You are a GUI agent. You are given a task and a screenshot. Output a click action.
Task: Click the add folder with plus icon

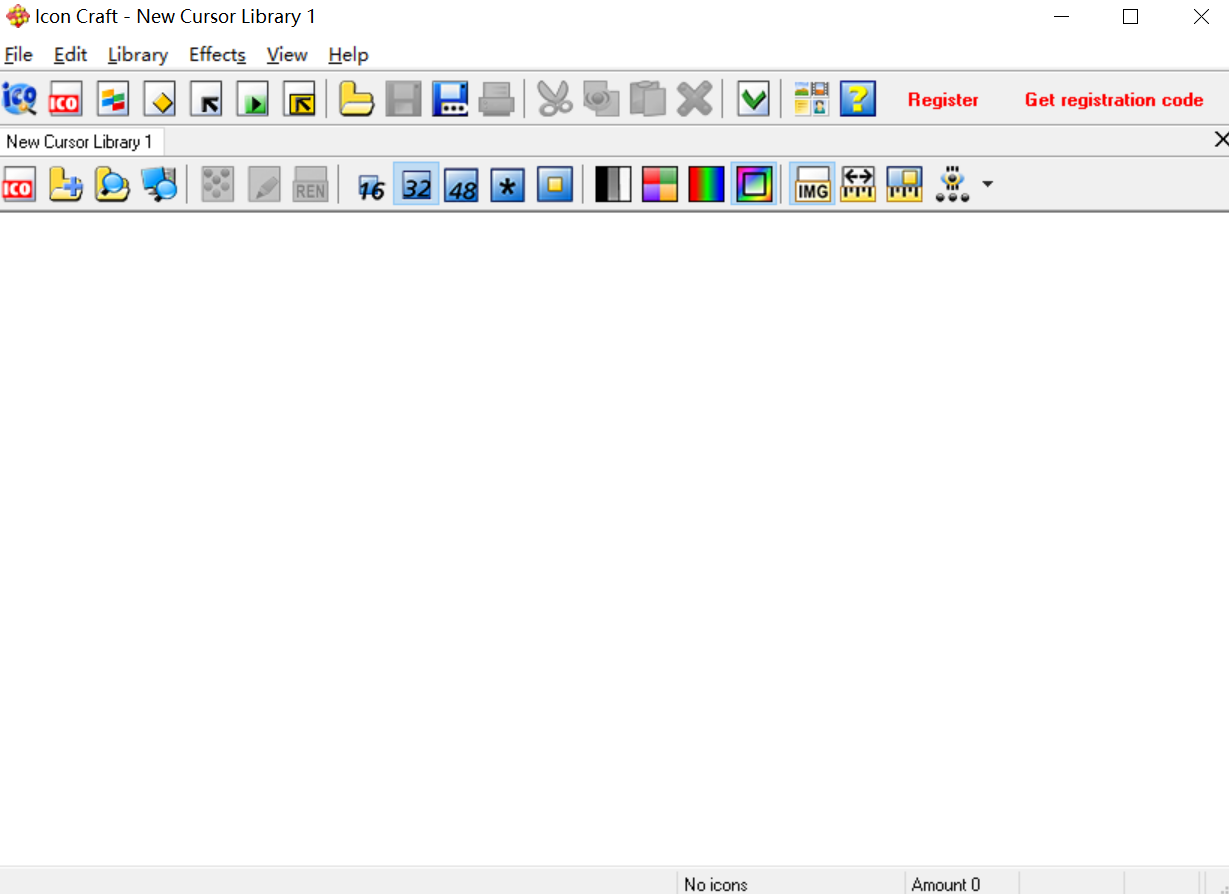pos(66,185)
